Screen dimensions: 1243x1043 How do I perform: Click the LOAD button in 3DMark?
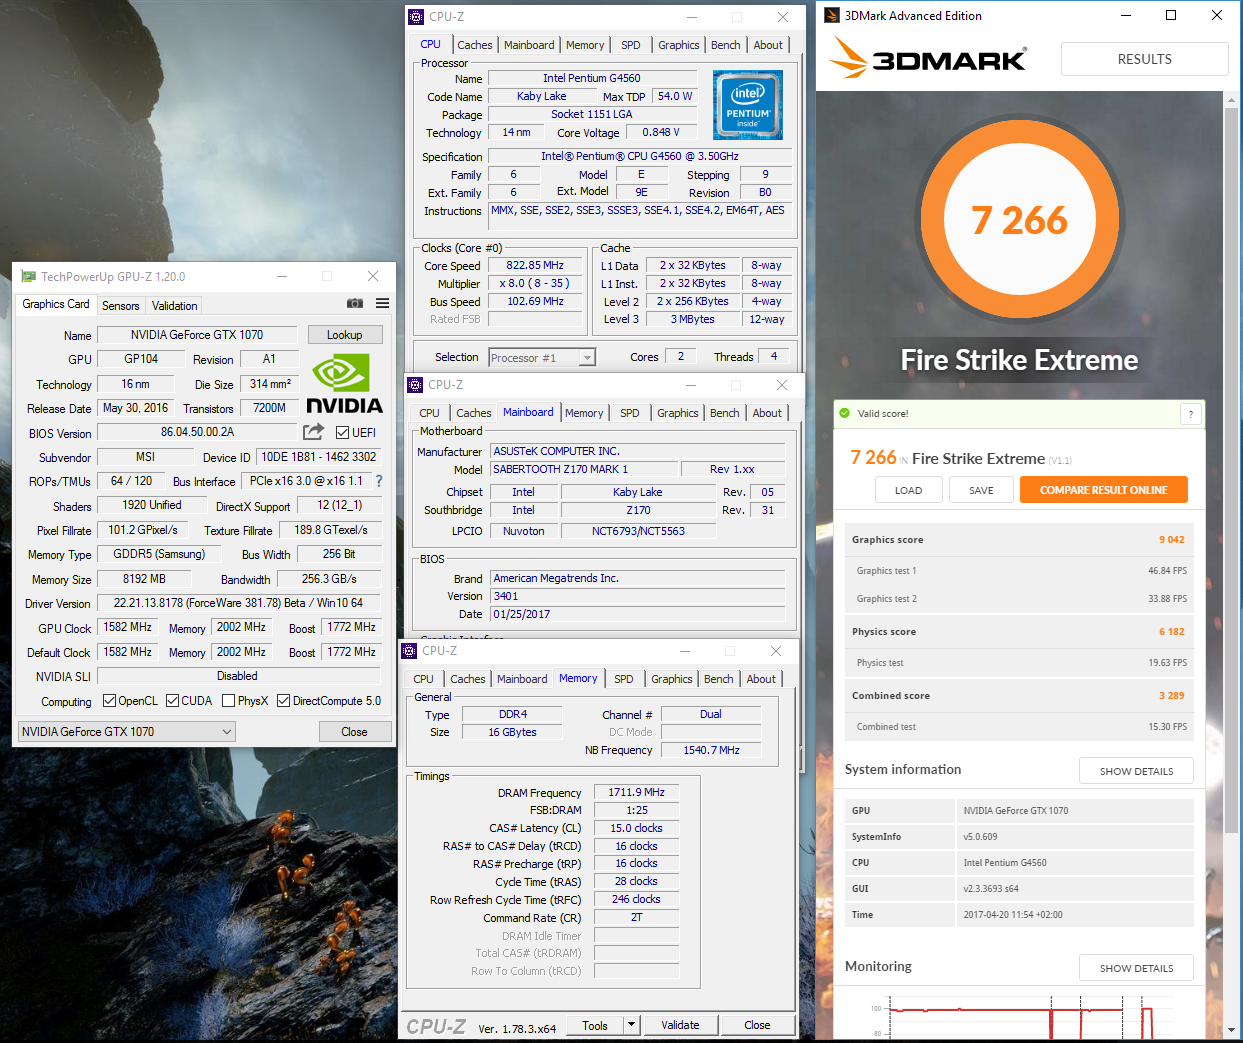point(908,490)
